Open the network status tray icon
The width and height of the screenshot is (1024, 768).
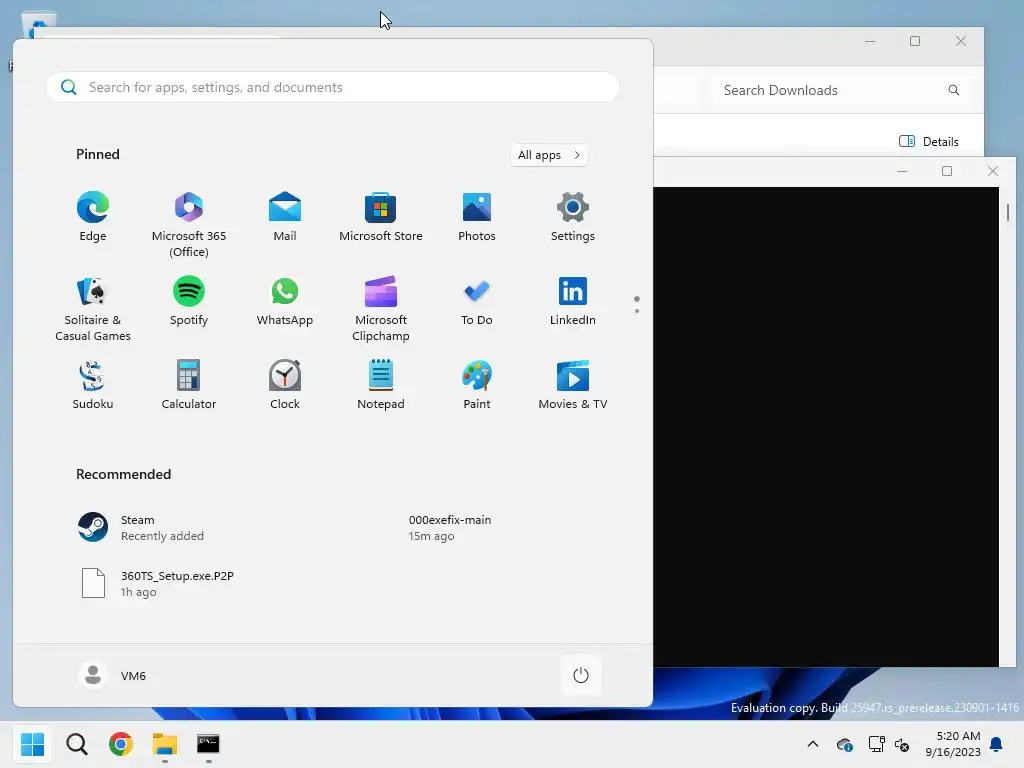pos(876,744)
